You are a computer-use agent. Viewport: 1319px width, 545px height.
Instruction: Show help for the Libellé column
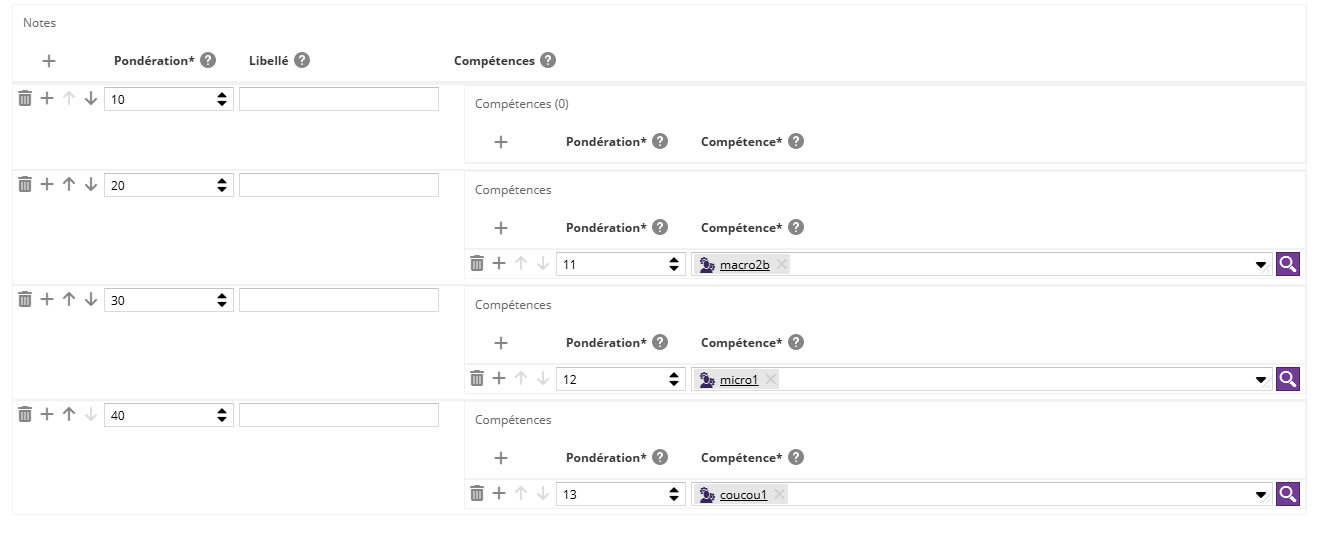302,60
